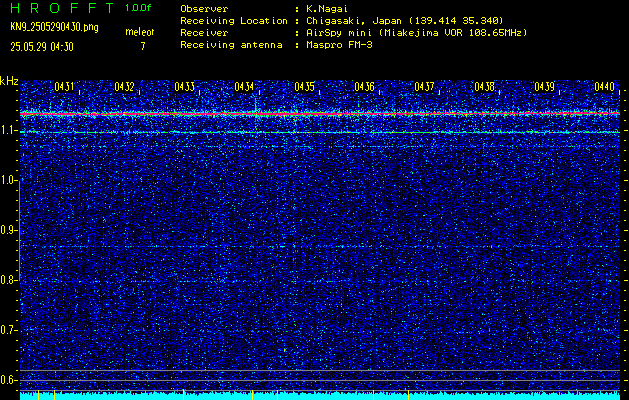Click the 0.8 kHz frequency axis label
Screen dimensions: 629x400
coord(7,280)
